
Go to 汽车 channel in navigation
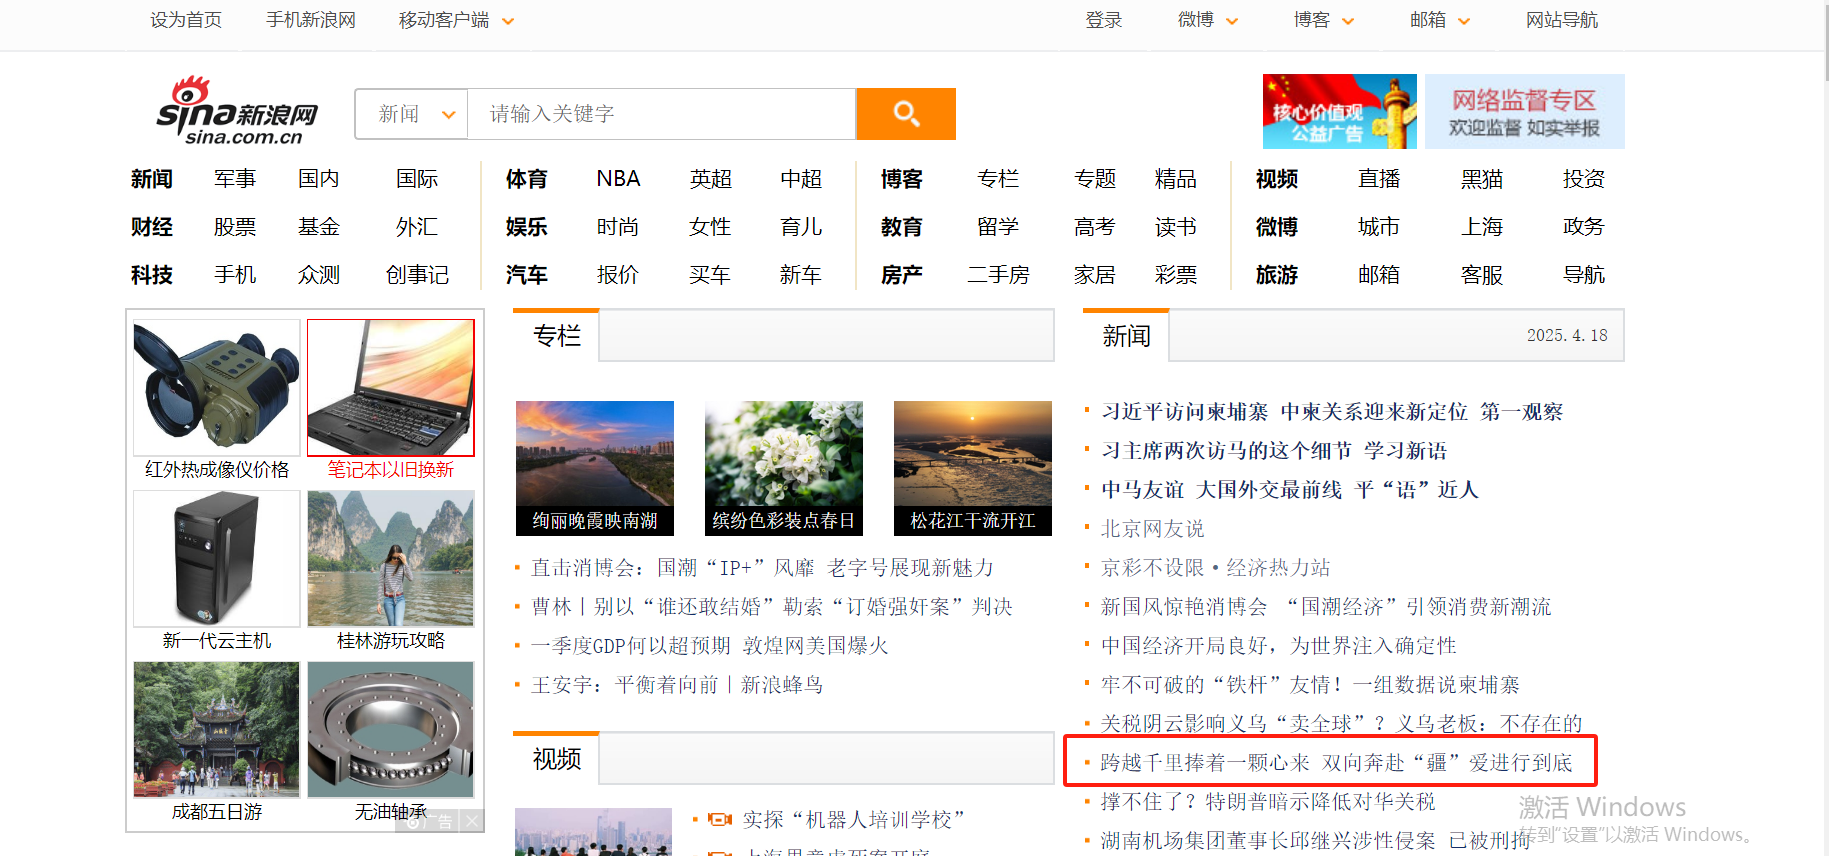click(x=527, y=275)
